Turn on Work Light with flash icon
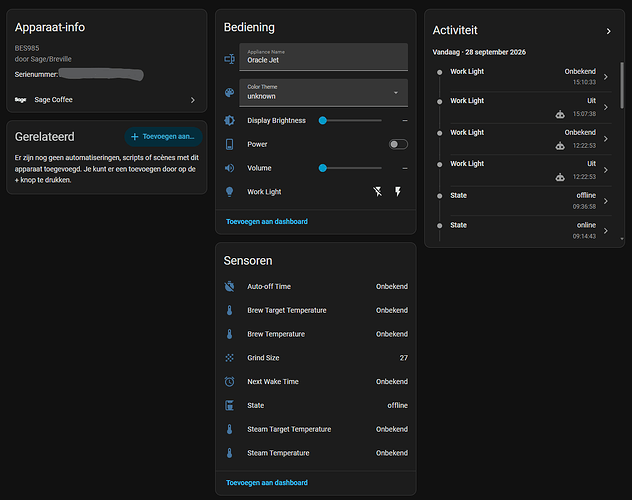Viewport: 632px width, 500px height. 398,191
